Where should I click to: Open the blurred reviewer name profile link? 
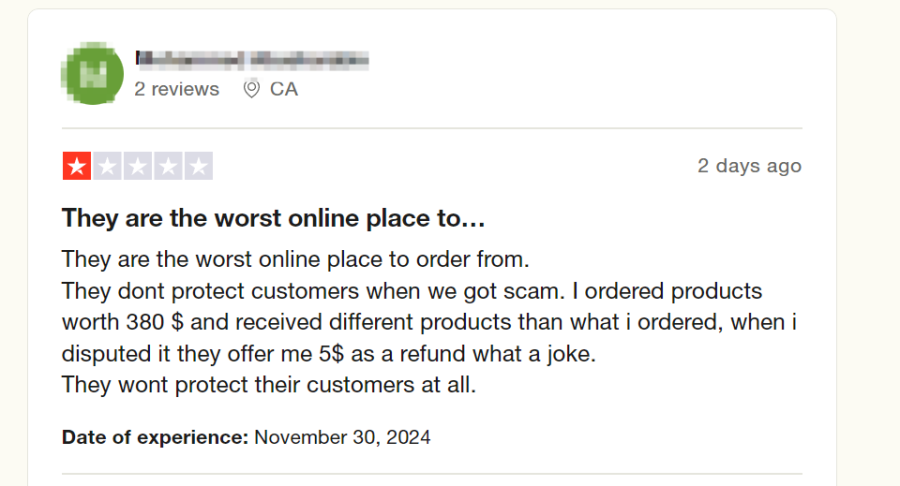point(251,58)
